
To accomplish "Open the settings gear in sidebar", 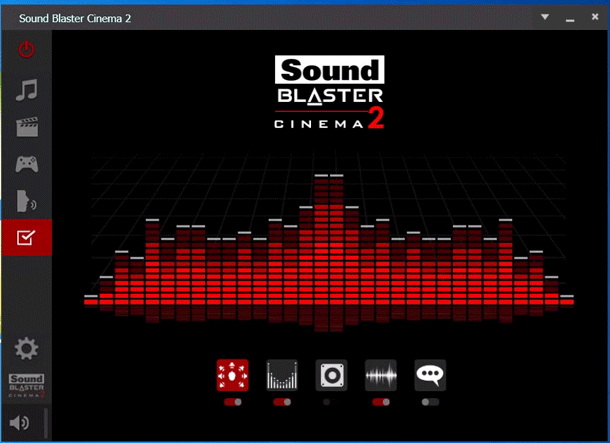I will pos(26,349).
